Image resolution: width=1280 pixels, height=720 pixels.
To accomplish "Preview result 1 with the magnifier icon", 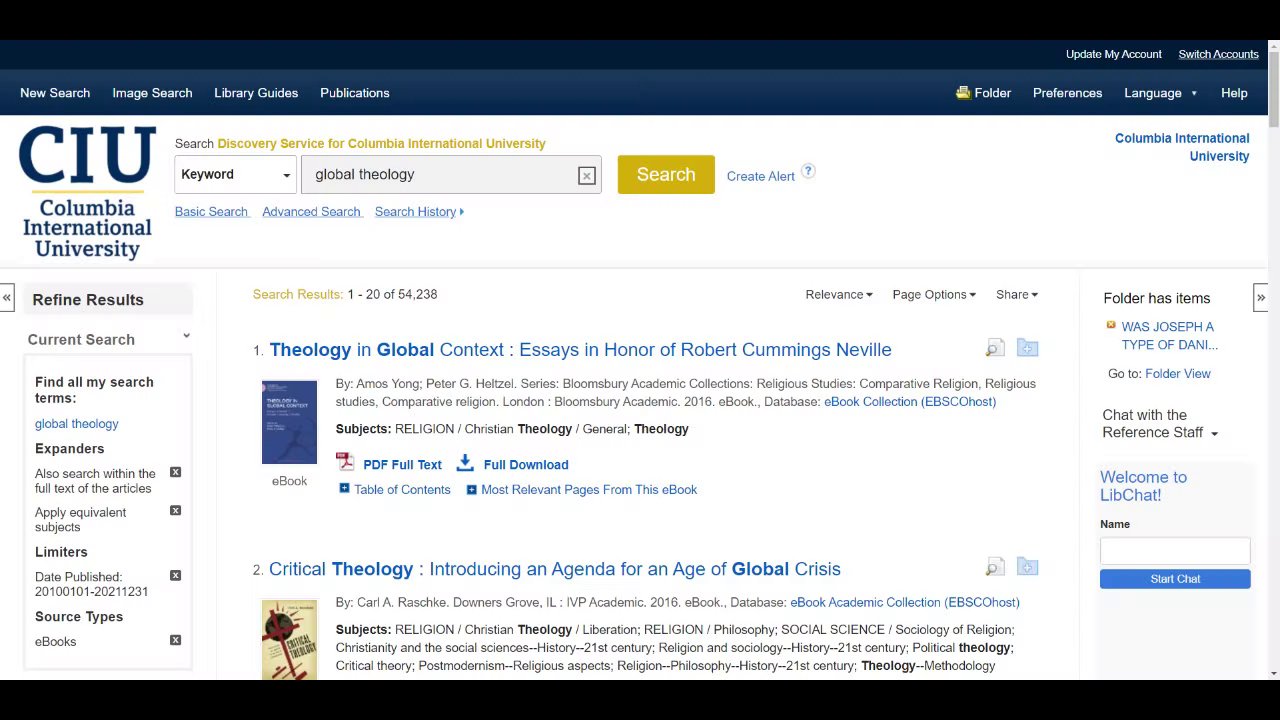I will click(995, 348).
